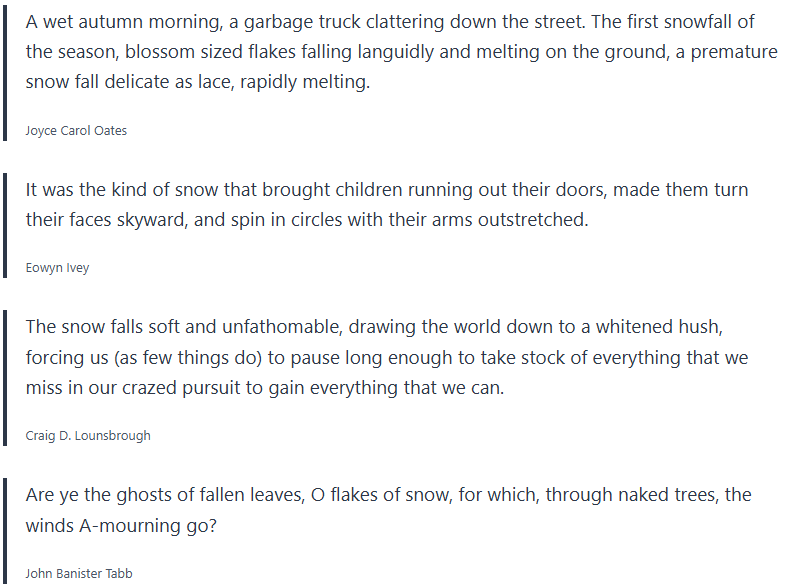
Task: Click the line "snow fall delicate as lace, rapidly melting"
Action: click(198, 82)
